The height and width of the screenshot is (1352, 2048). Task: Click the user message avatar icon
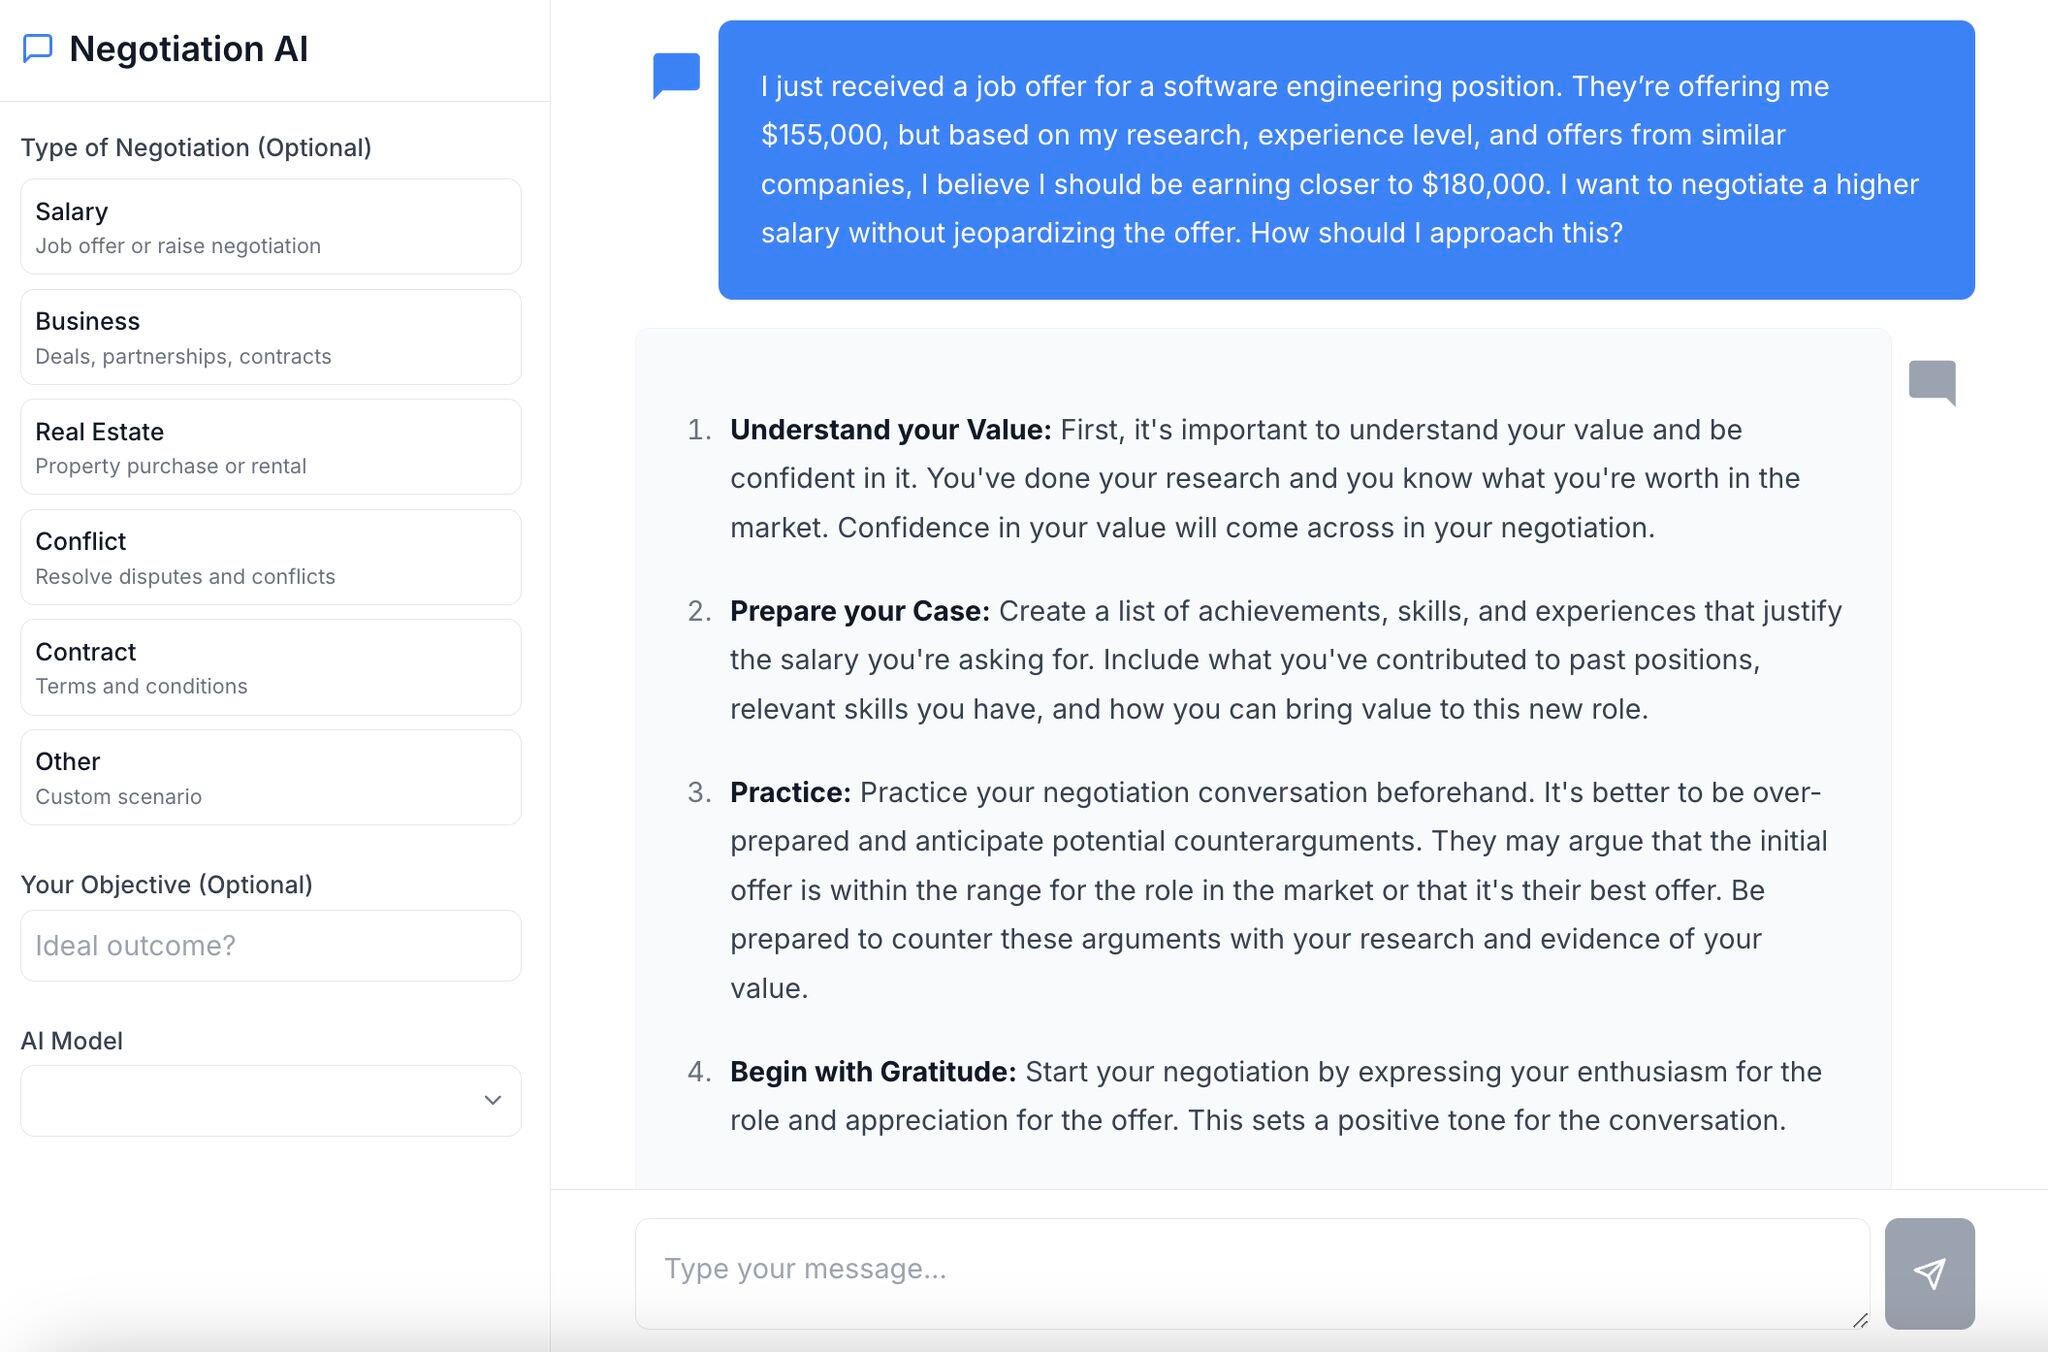677,75
